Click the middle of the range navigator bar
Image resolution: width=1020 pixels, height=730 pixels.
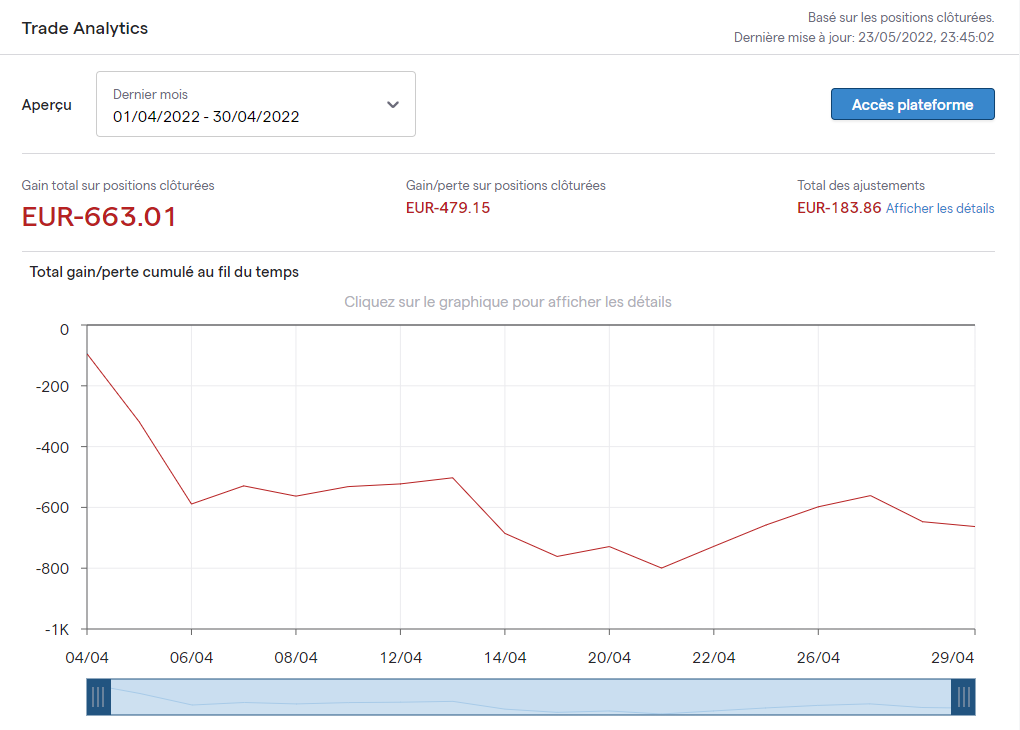point(530,697)
